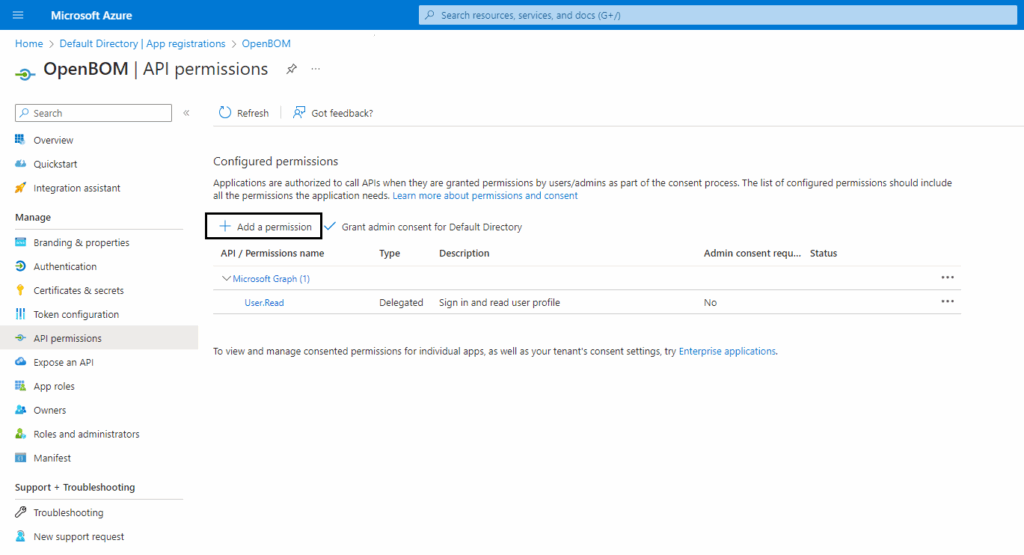Image resolution: width=1024 pixels, height=555 pixels.
Task: Click the Microsoft Azure portal title
Action: pos(91,15)
